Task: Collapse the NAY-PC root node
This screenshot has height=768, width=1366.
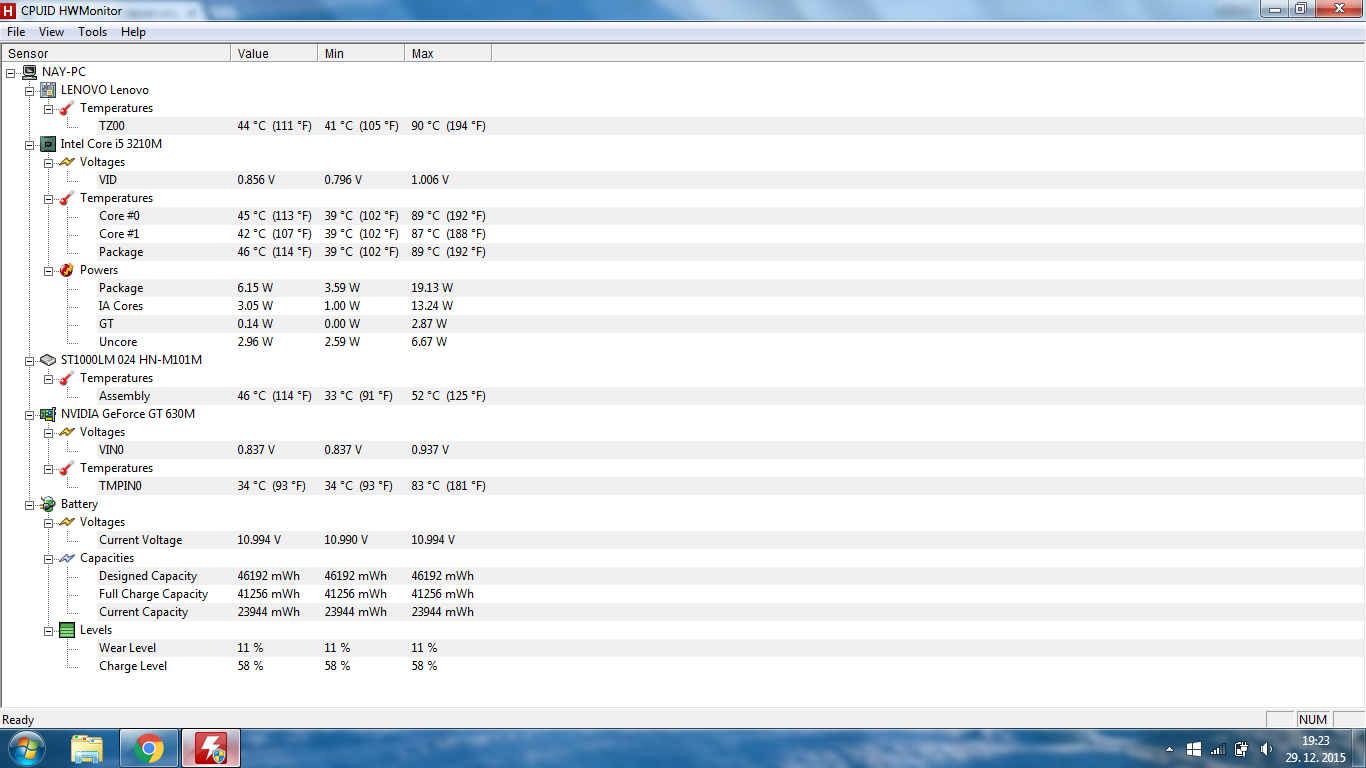Action: (x=11, y=72)
